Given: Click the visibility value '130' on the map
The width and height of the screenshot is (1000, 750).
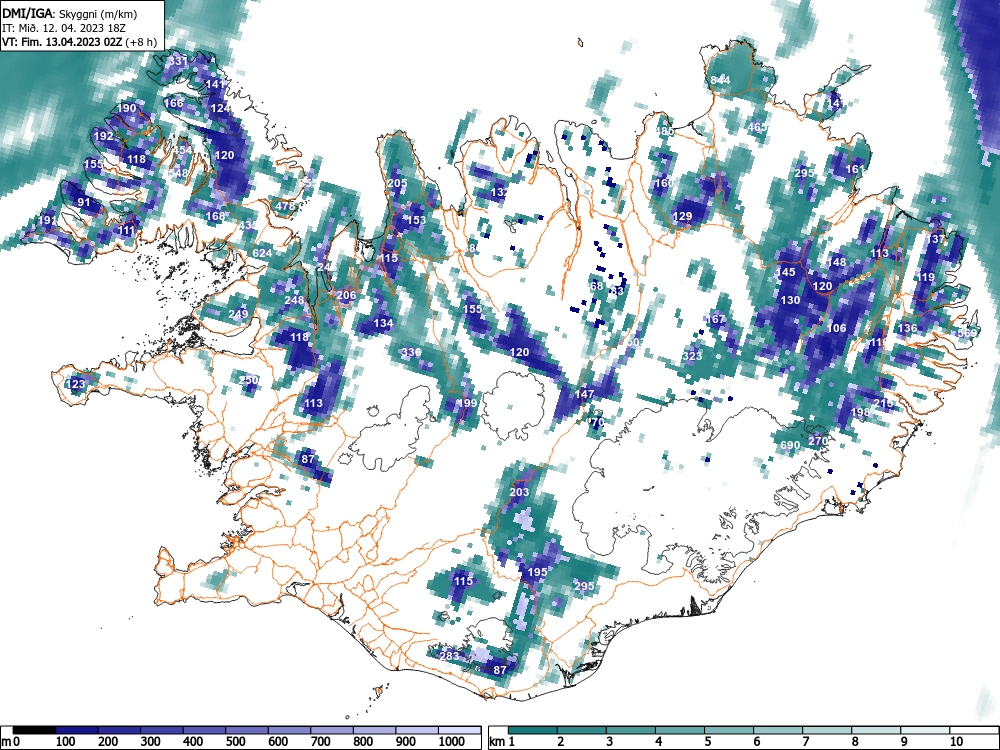Looking at the screenshot, I should [x=790, y=300].
